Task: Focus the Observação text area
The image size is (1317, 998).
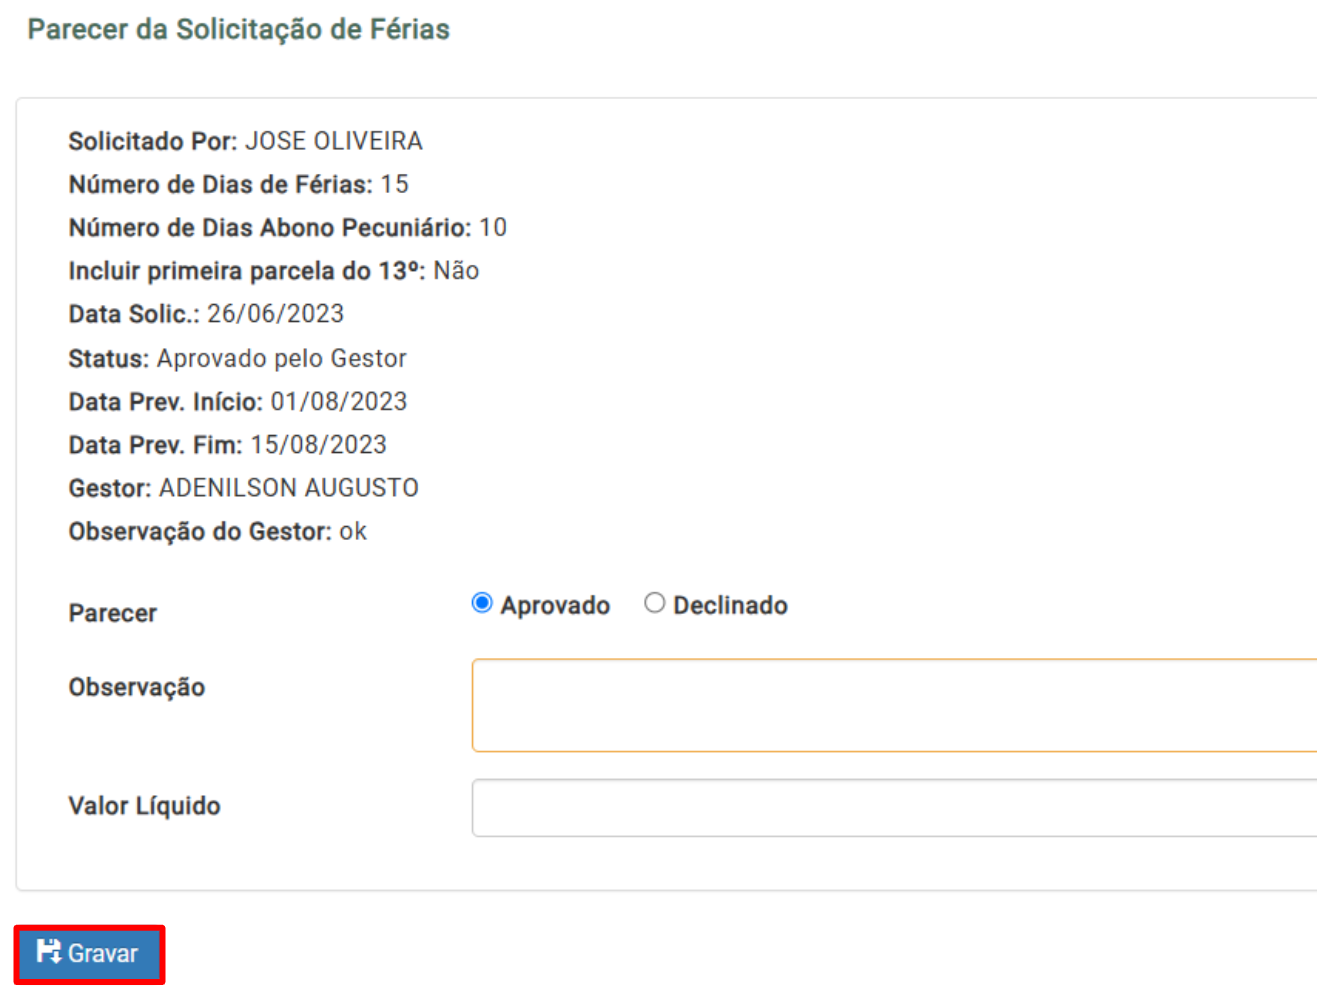Action: click(894, 705)
